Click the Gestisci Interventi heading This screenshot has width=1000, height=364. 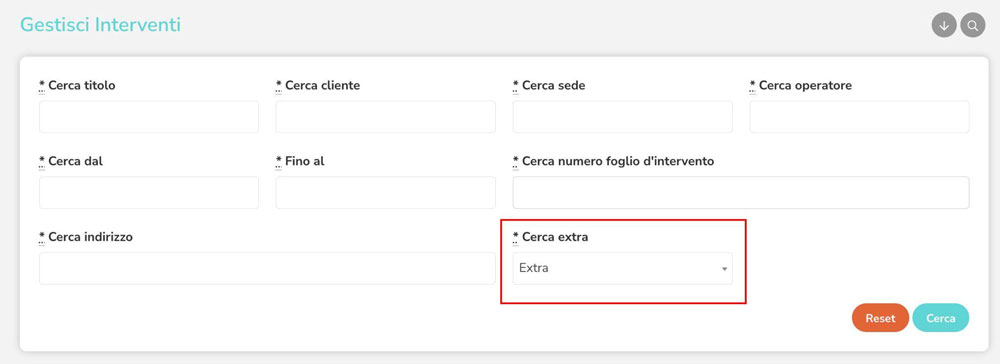coord(101,25)
